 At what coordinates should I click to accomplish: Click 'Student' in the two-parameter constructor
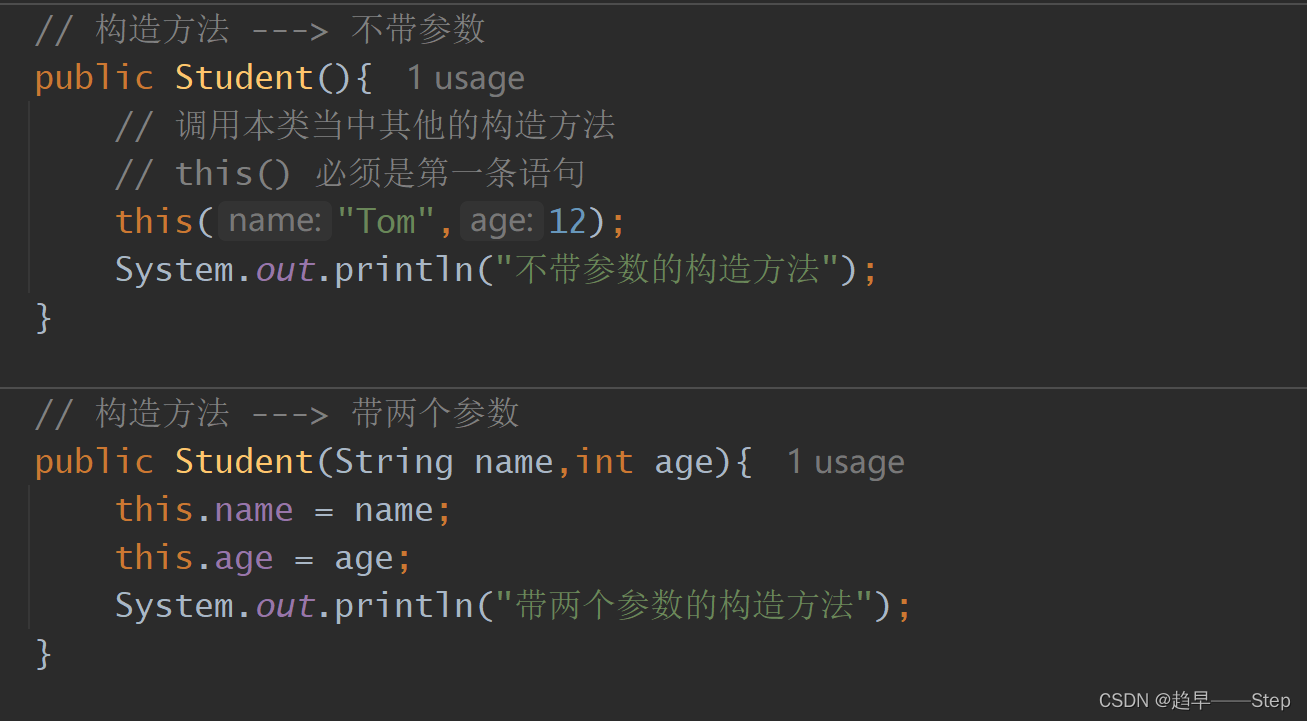245,462
